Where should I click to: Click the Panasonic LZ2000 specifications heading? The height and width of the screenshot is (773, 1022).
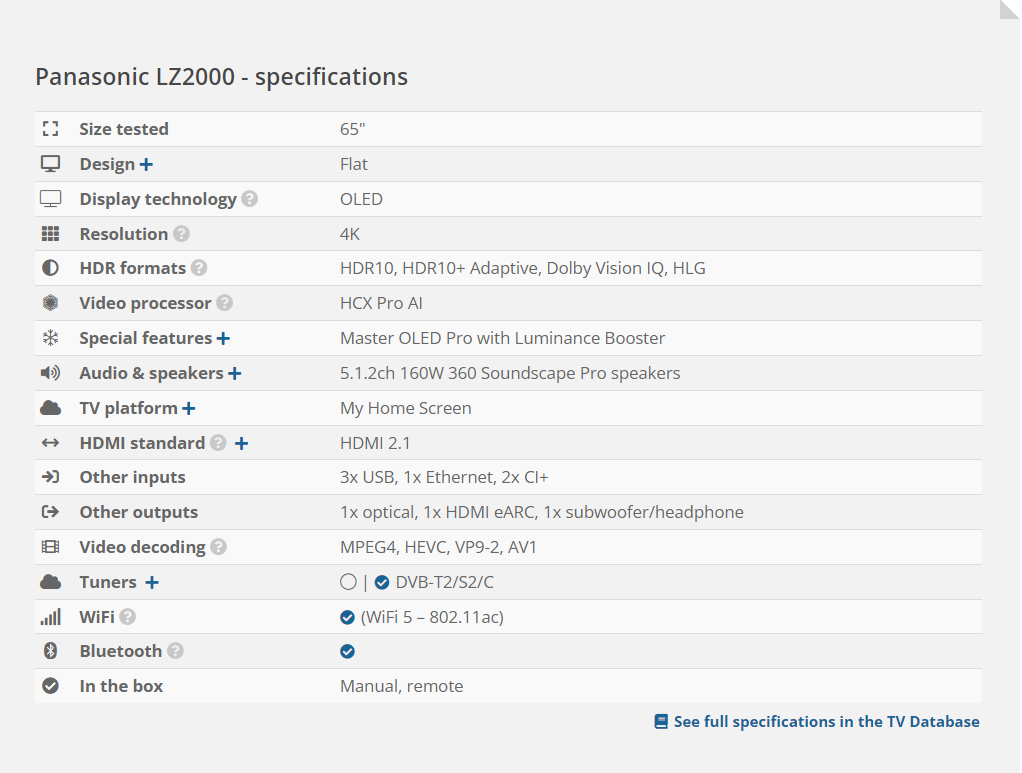[x=221, y=77]
